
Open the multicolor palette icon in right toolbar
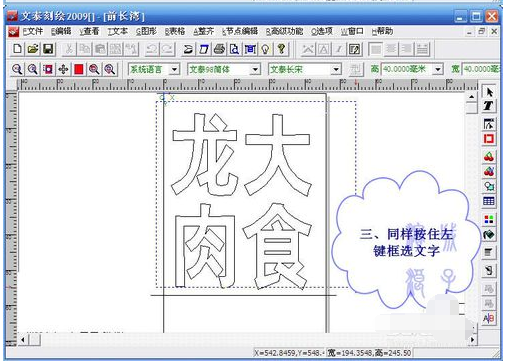489,219
